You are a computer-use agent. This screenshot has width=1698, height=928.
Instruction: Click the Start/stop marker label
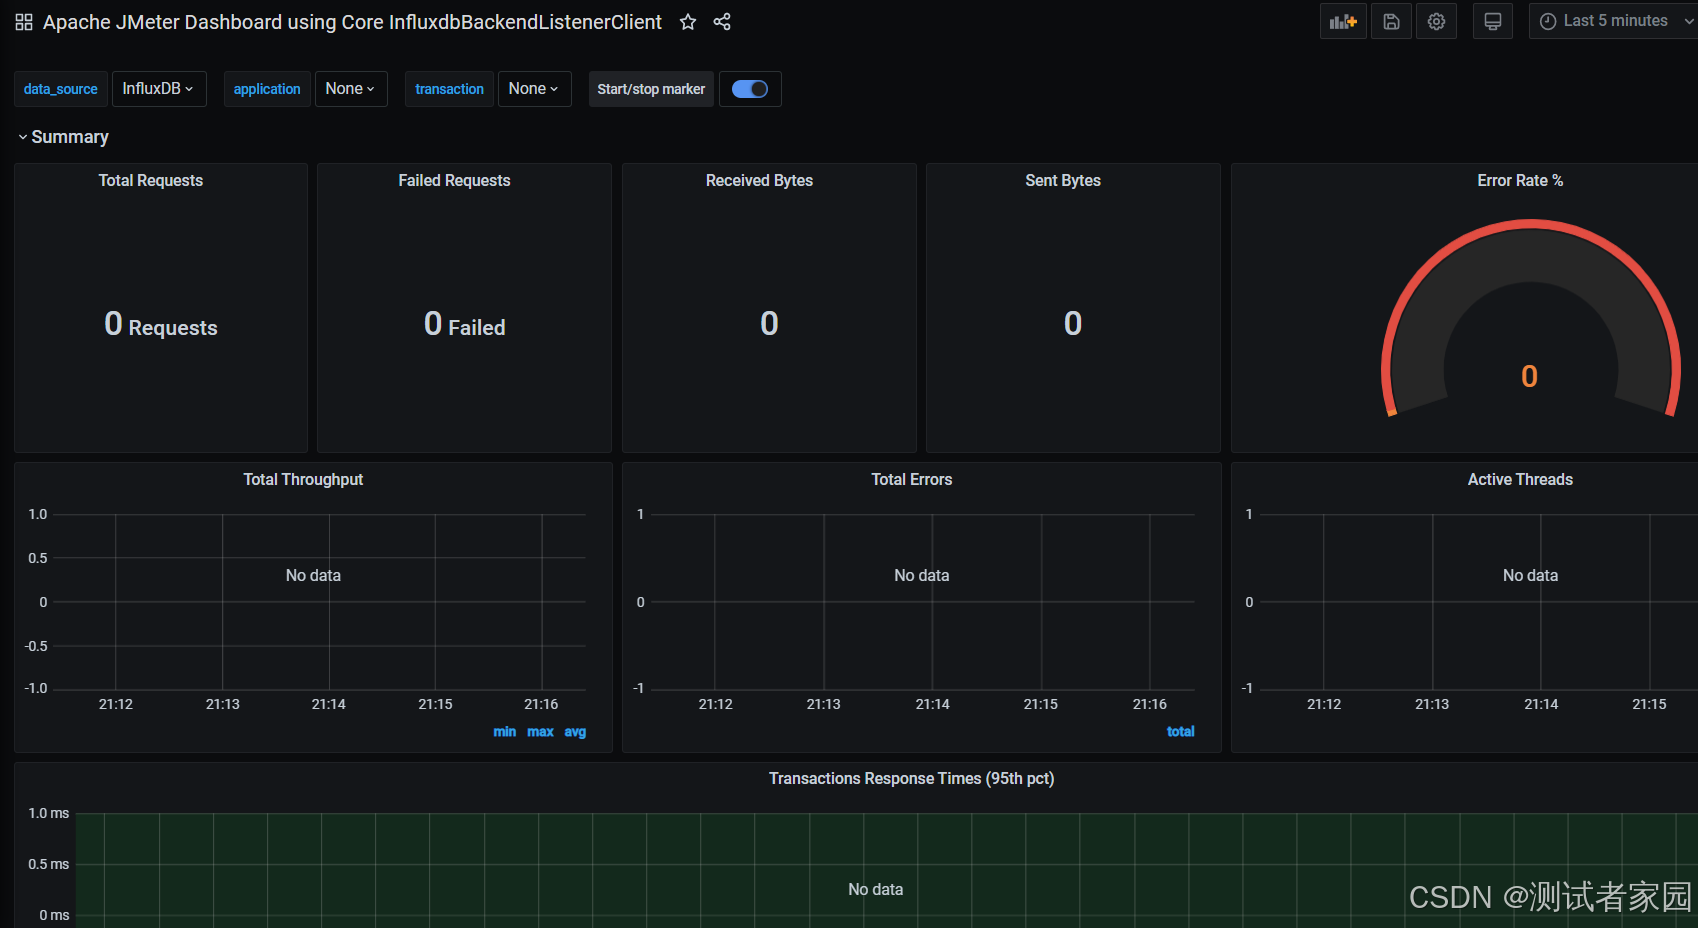coord(651,89)
